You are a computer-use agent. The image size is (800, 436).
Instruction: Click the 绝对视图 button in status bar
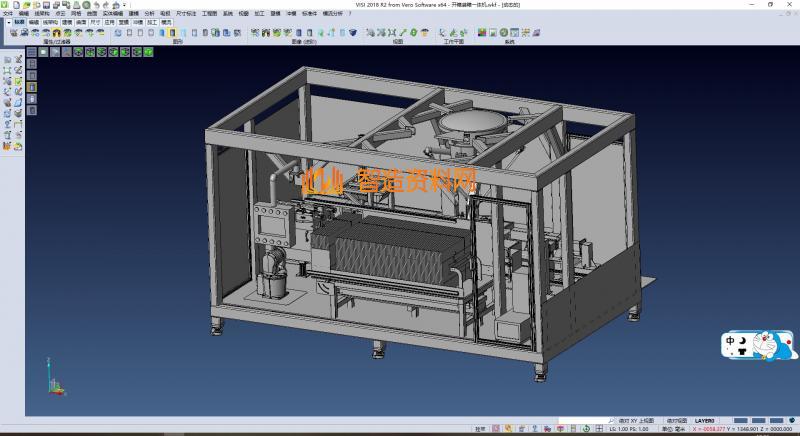[676, 422]
